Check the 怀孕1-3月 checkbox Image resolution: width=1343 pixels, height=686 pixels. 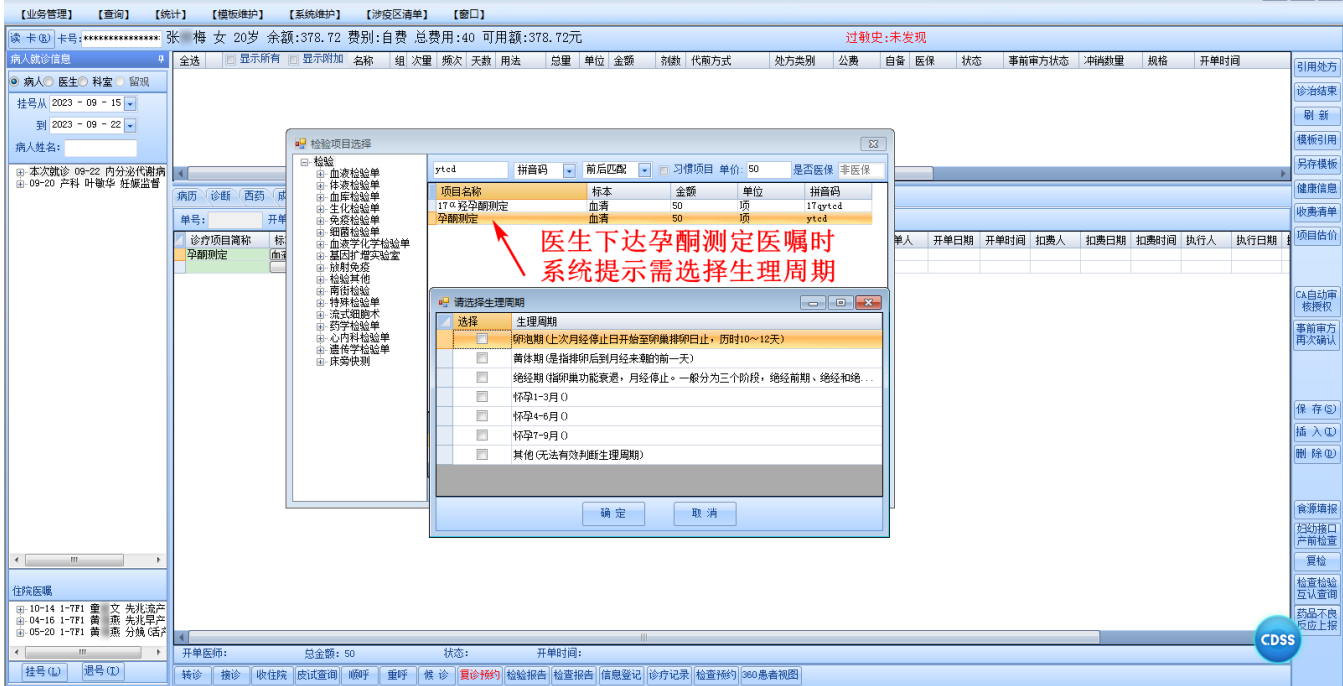482,397
